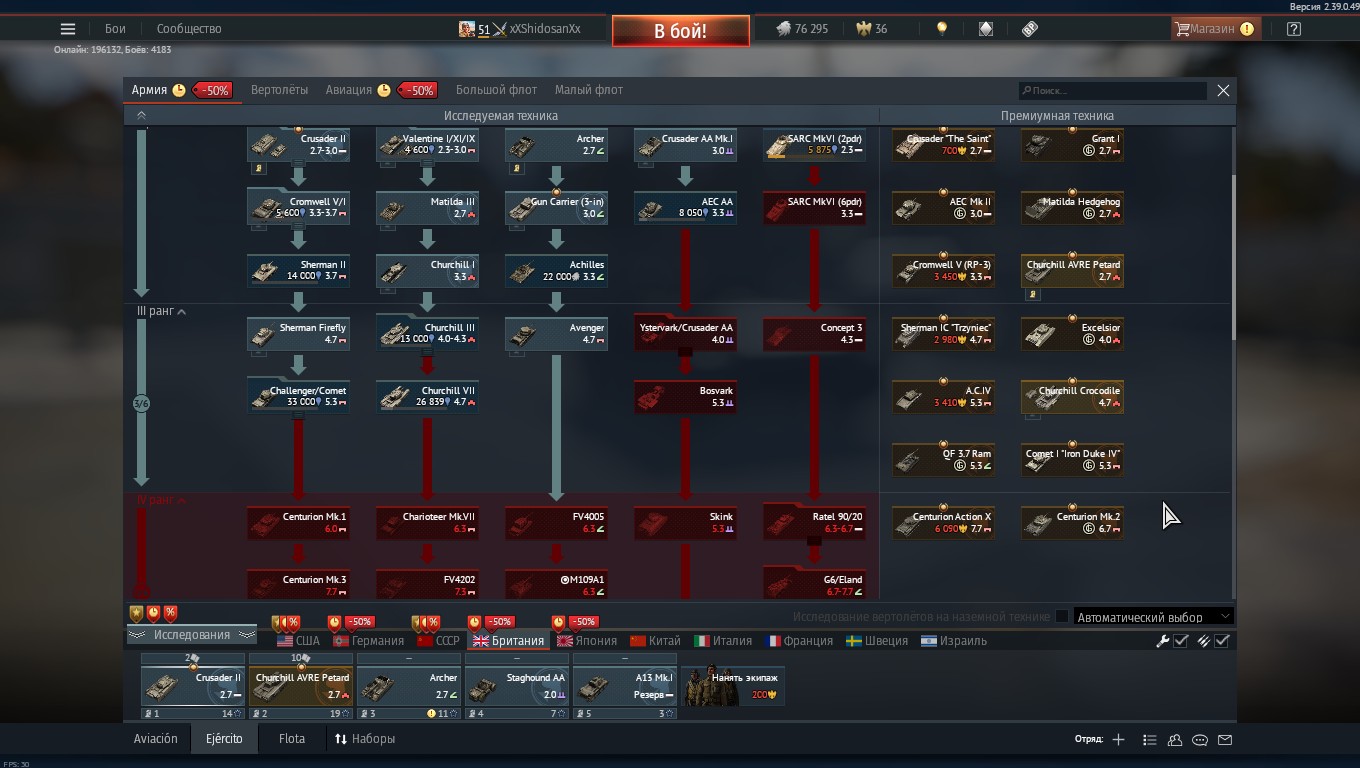Viewport: 1360px width, 768px height.
Task: Open the mail envelope icon
Action: pos(1225,740)
